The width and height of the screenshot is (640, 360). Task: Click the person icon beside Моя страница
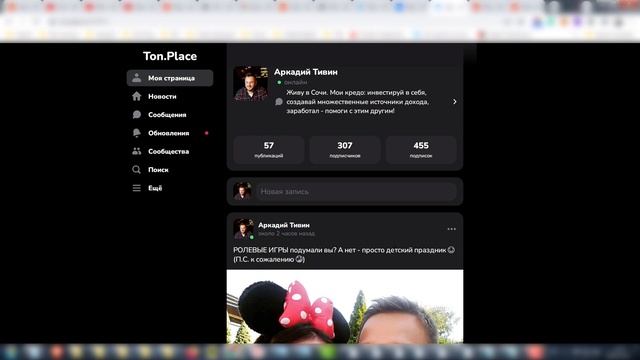click(x=136, y=78)
